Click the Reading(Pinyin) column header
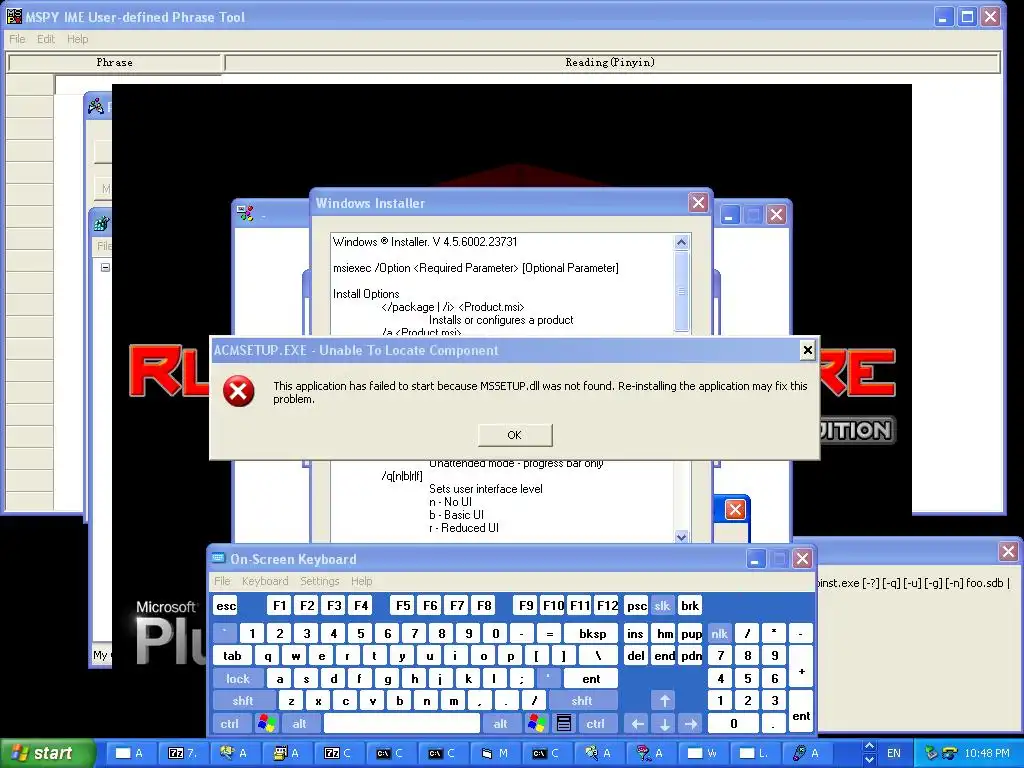This screenshot has width=1024, height=768. click(x=612, y=63)
